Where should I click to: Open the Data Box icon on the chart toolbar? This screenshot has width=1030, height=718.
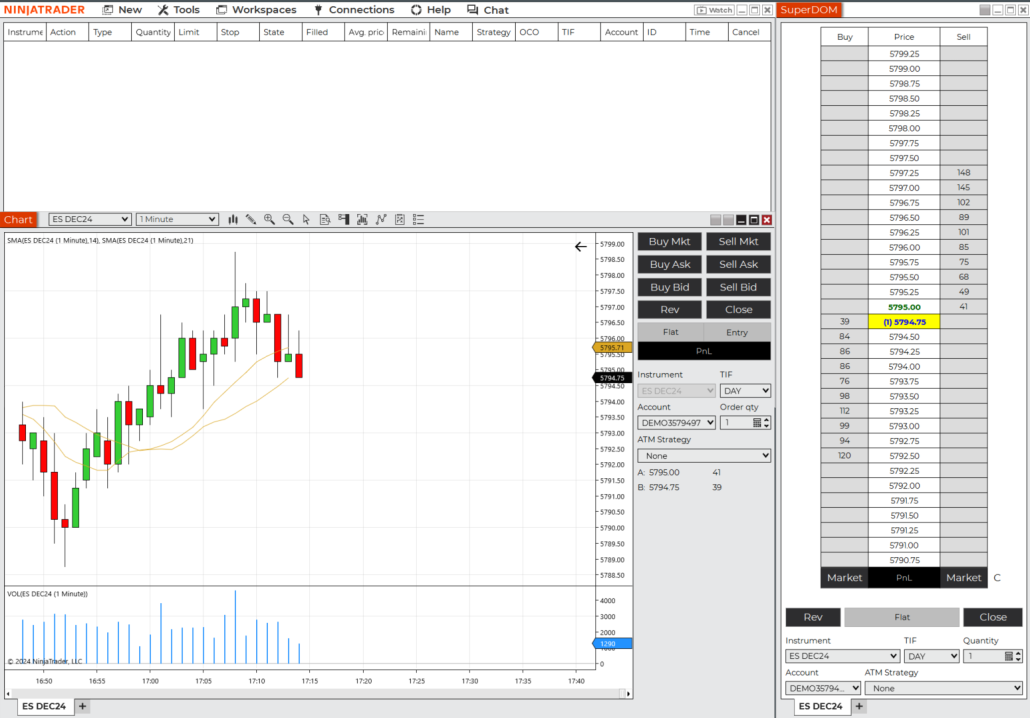tap(324, 219)
